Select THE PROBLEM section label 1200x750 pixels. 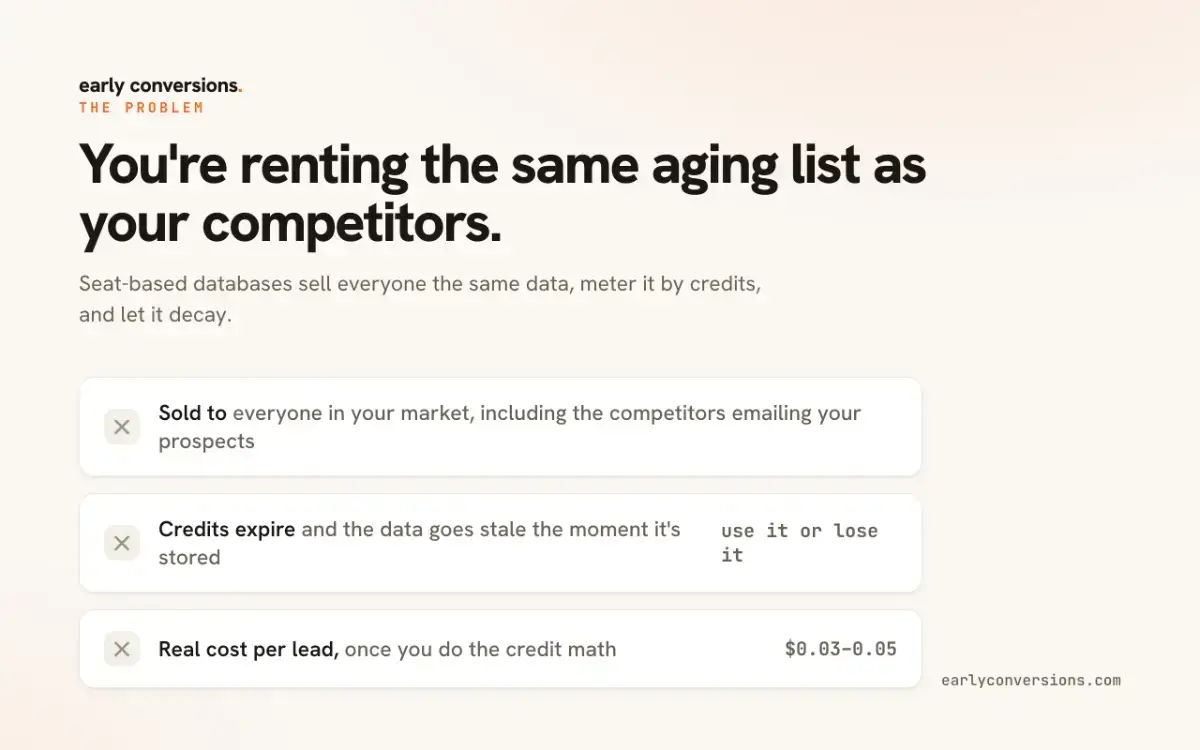tap(141, 107)
